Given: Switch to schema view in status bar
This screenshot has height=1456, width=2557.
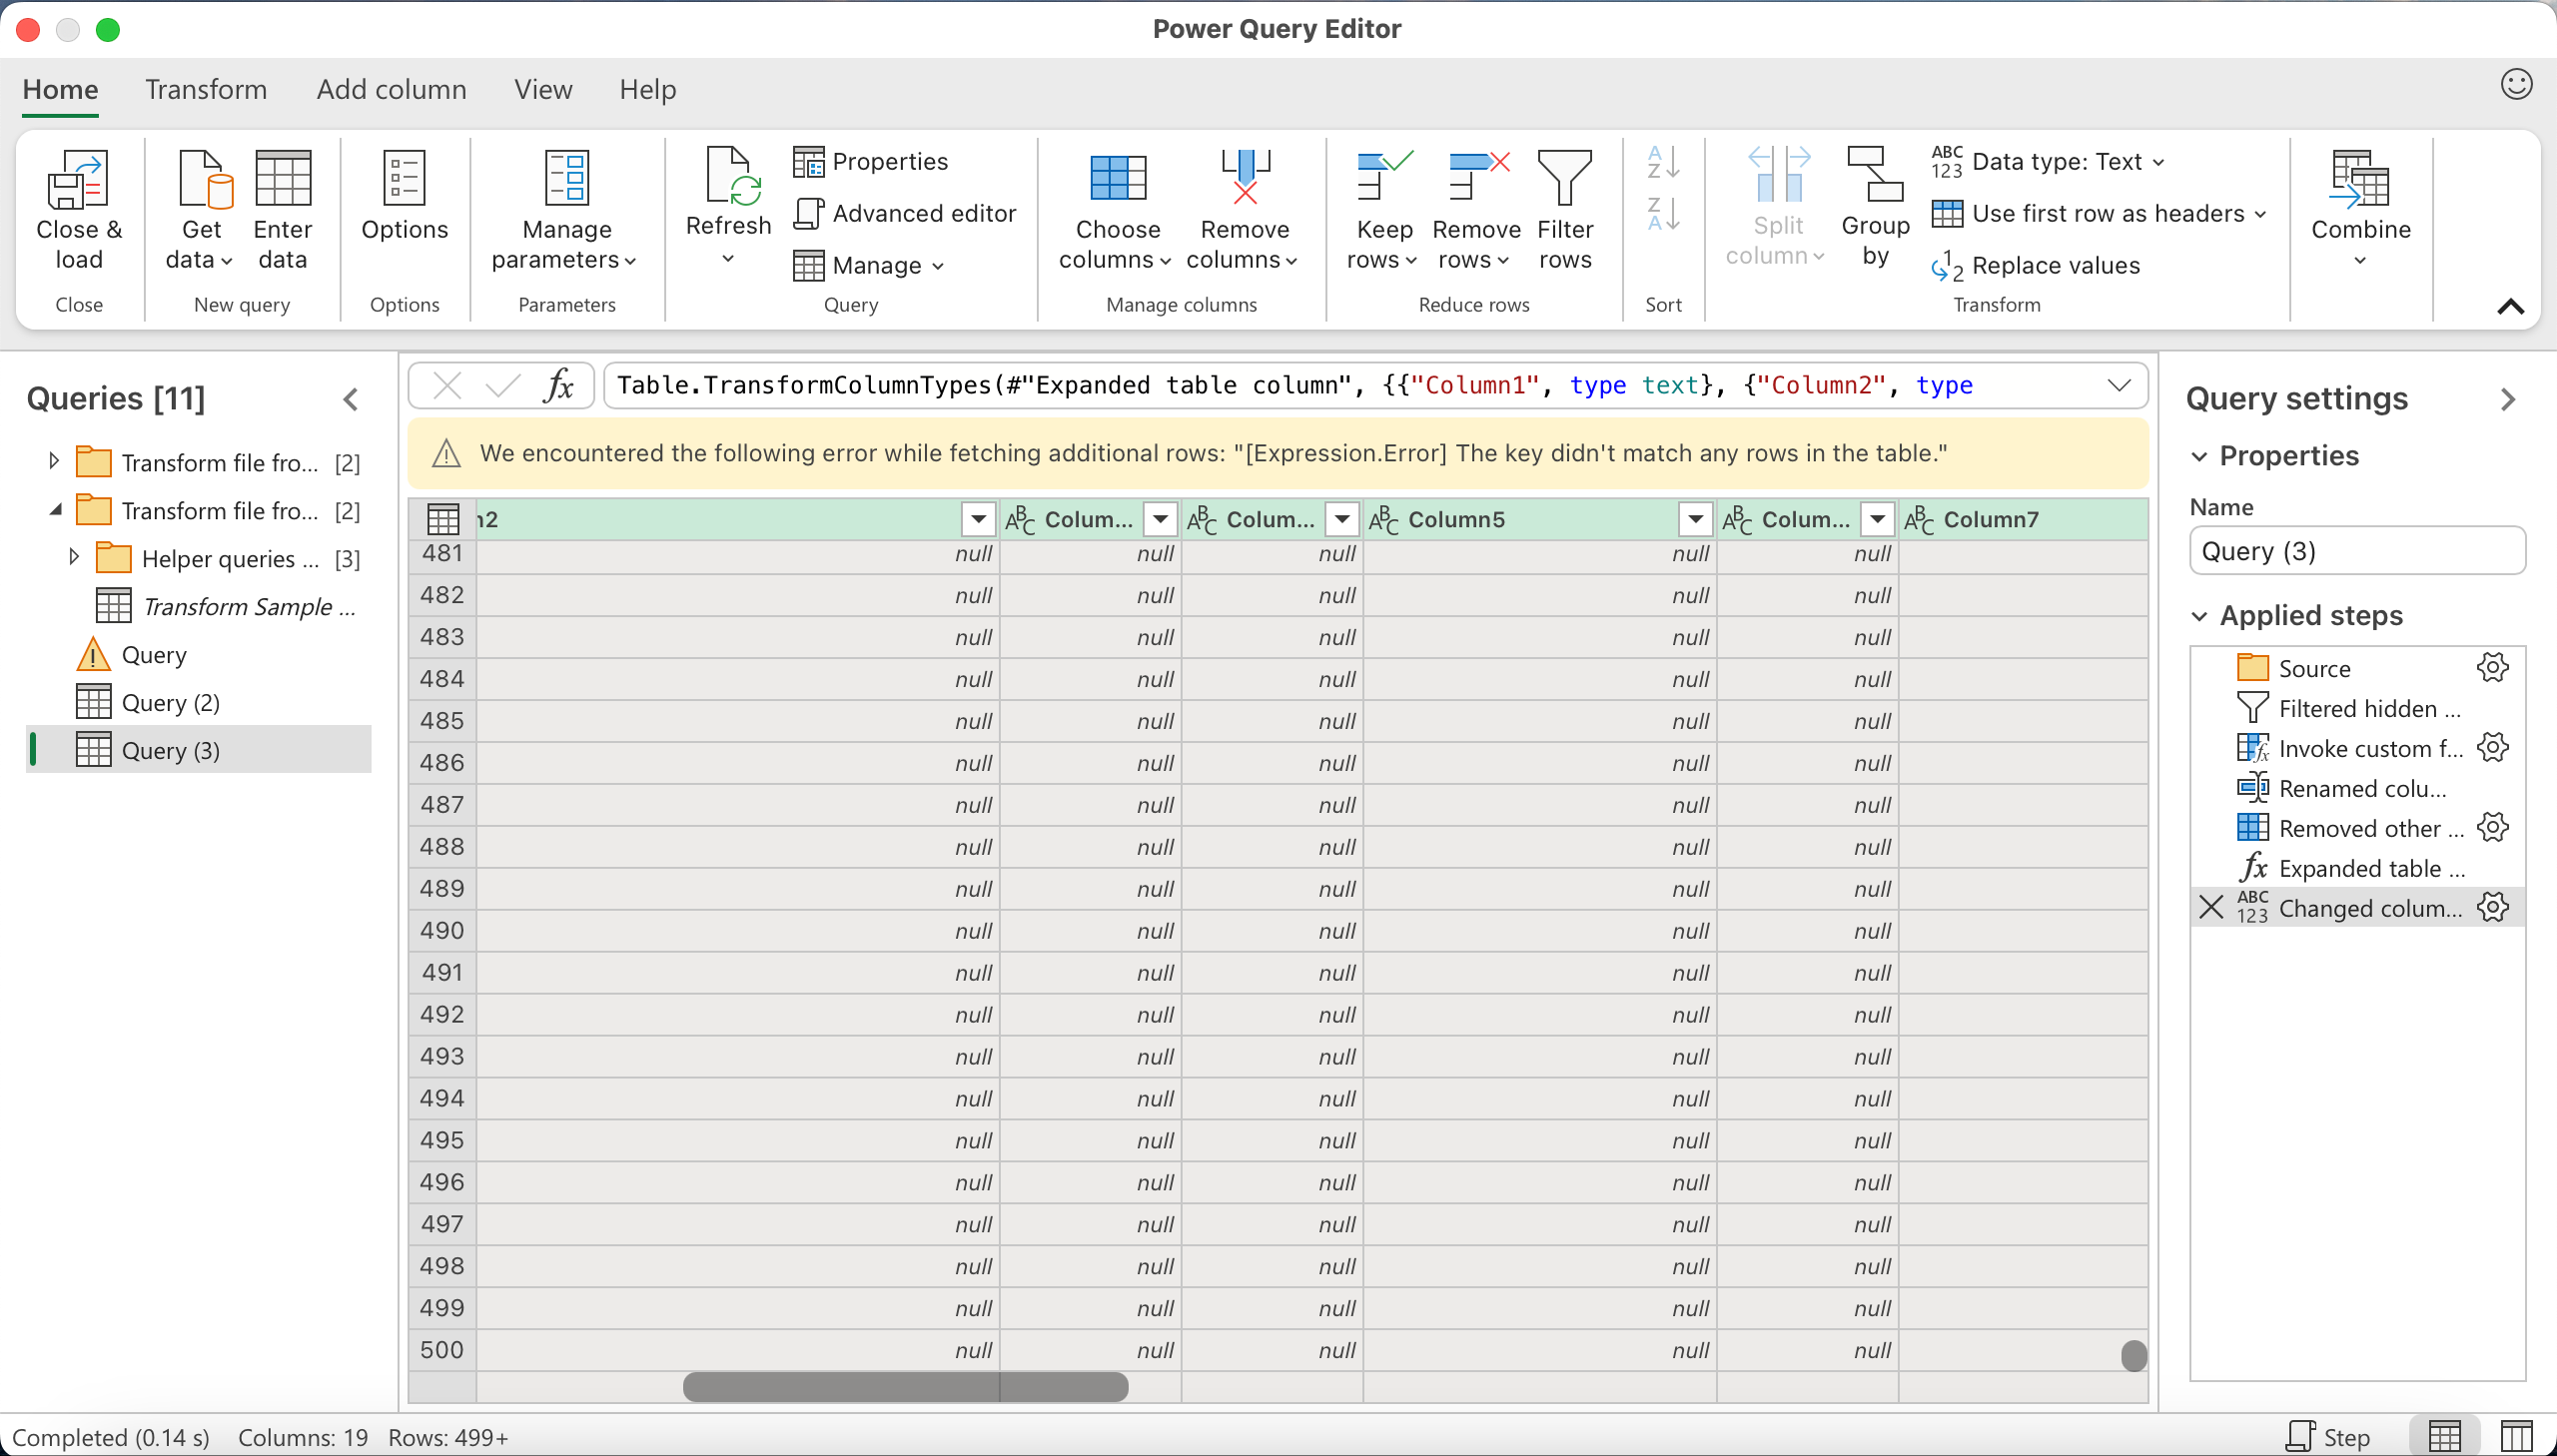Looking at the screenshot, I should [2515, 1436].
